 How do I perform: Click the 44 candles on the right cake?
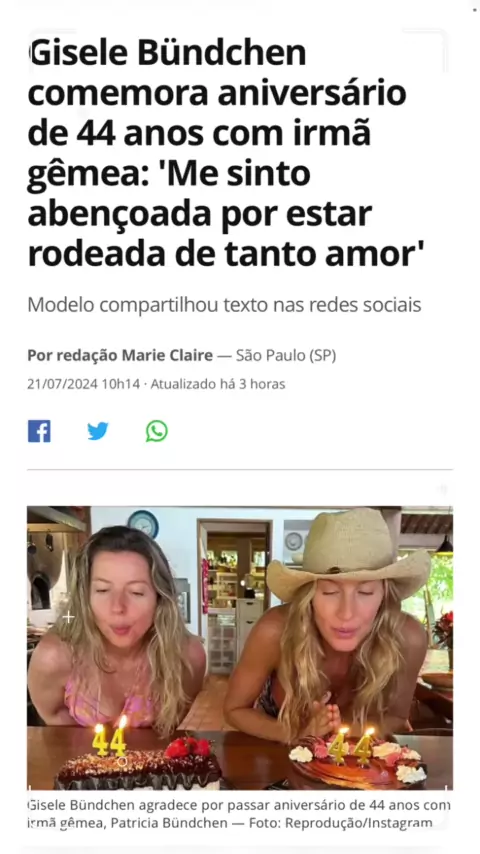351,746
